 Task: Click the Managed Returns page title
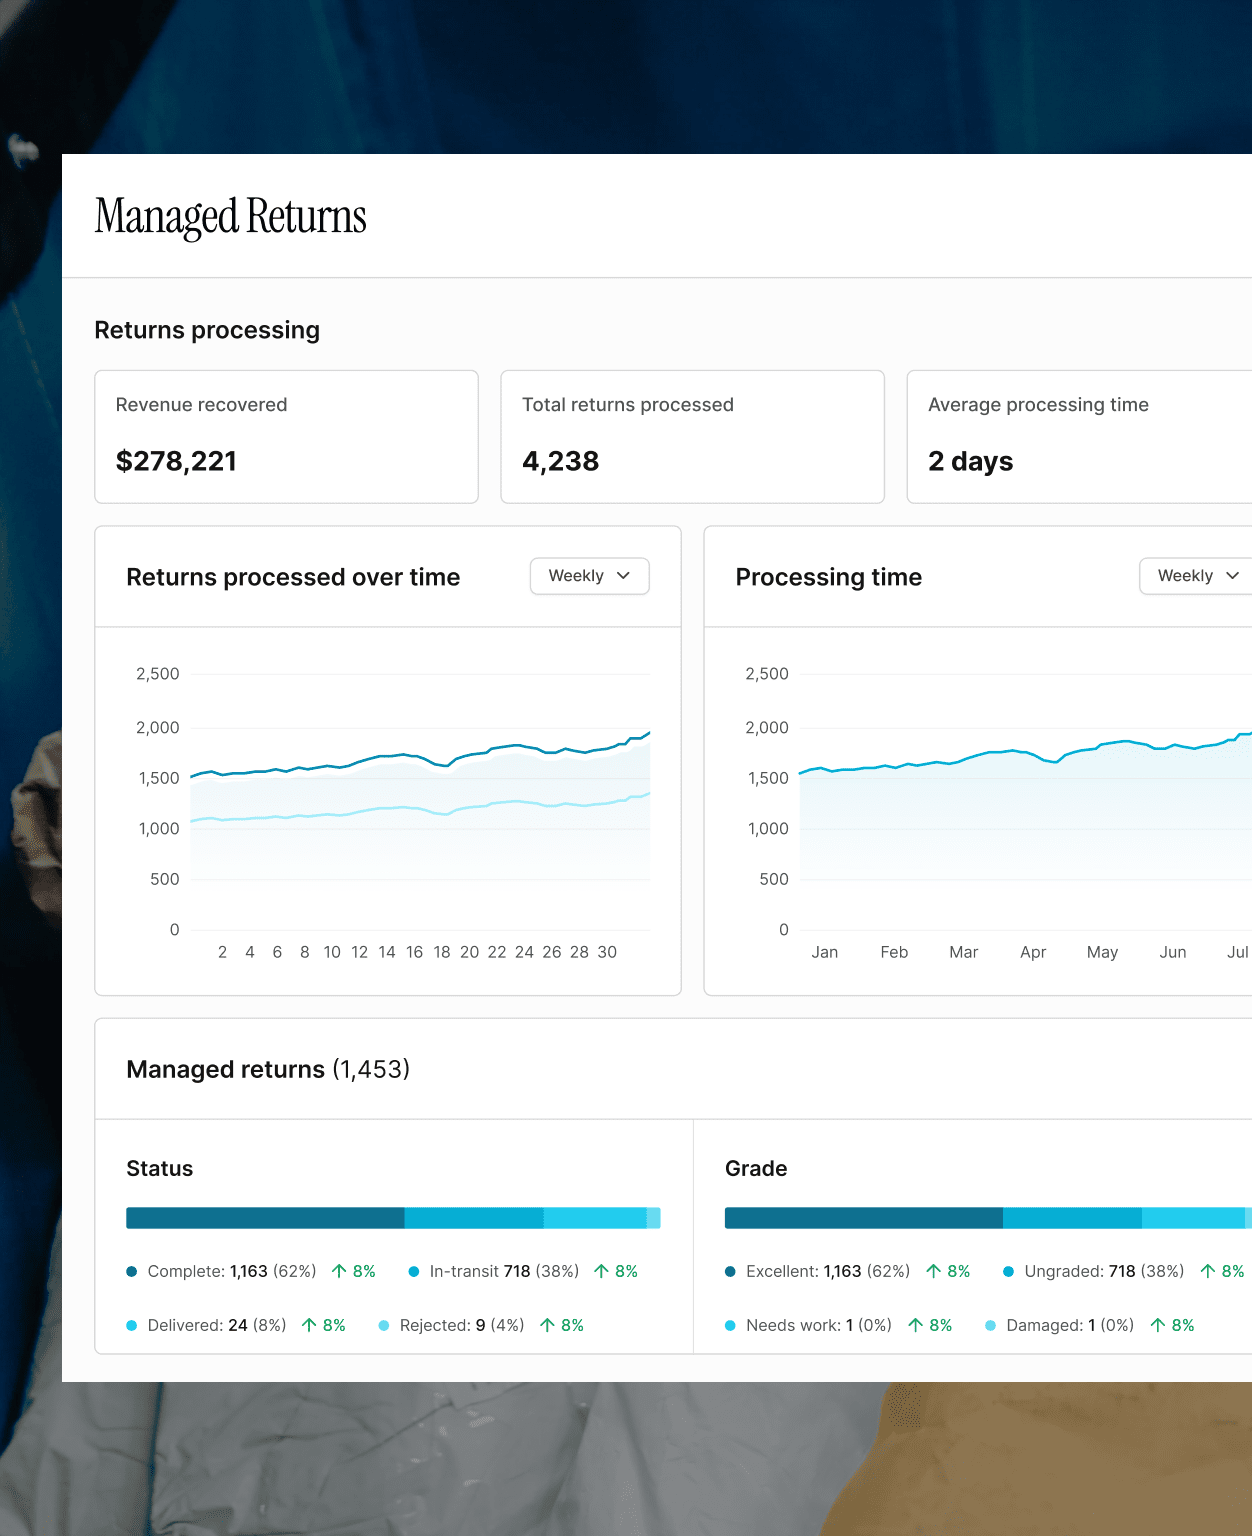coord(231,216)
